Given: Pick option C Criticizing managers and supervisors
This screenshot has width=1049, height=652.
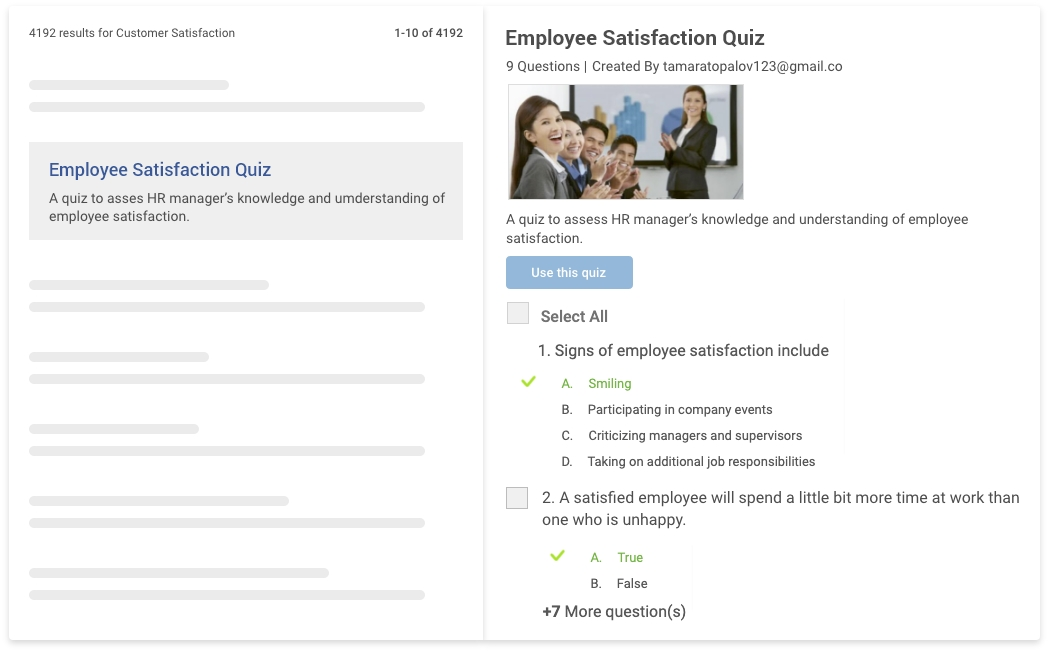Looking at the screenshot, I should pos(694,436).
